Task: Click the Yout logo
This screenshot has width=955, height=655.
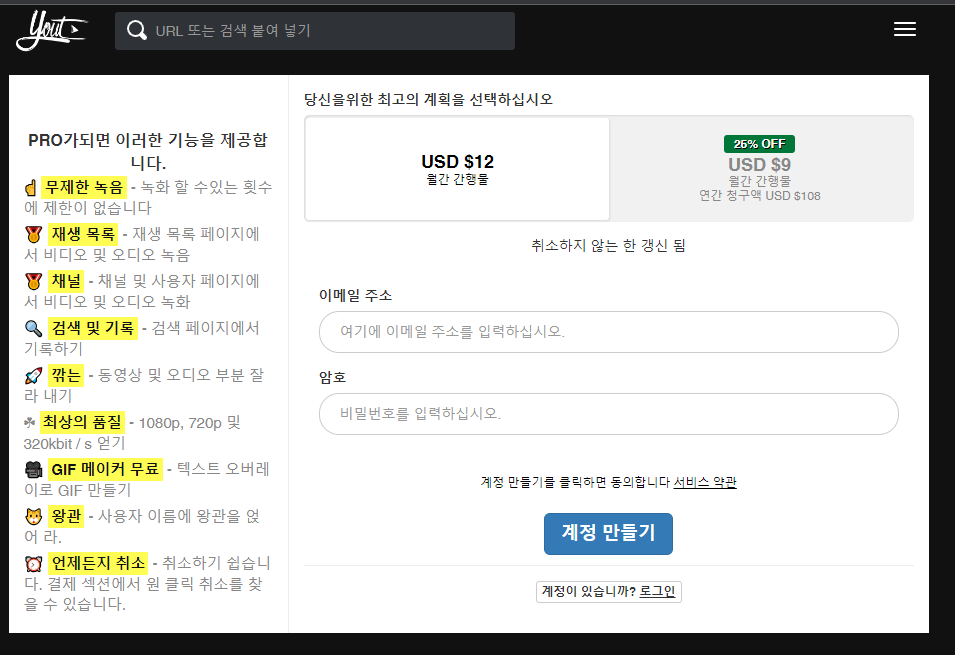Action: point(52,30)
